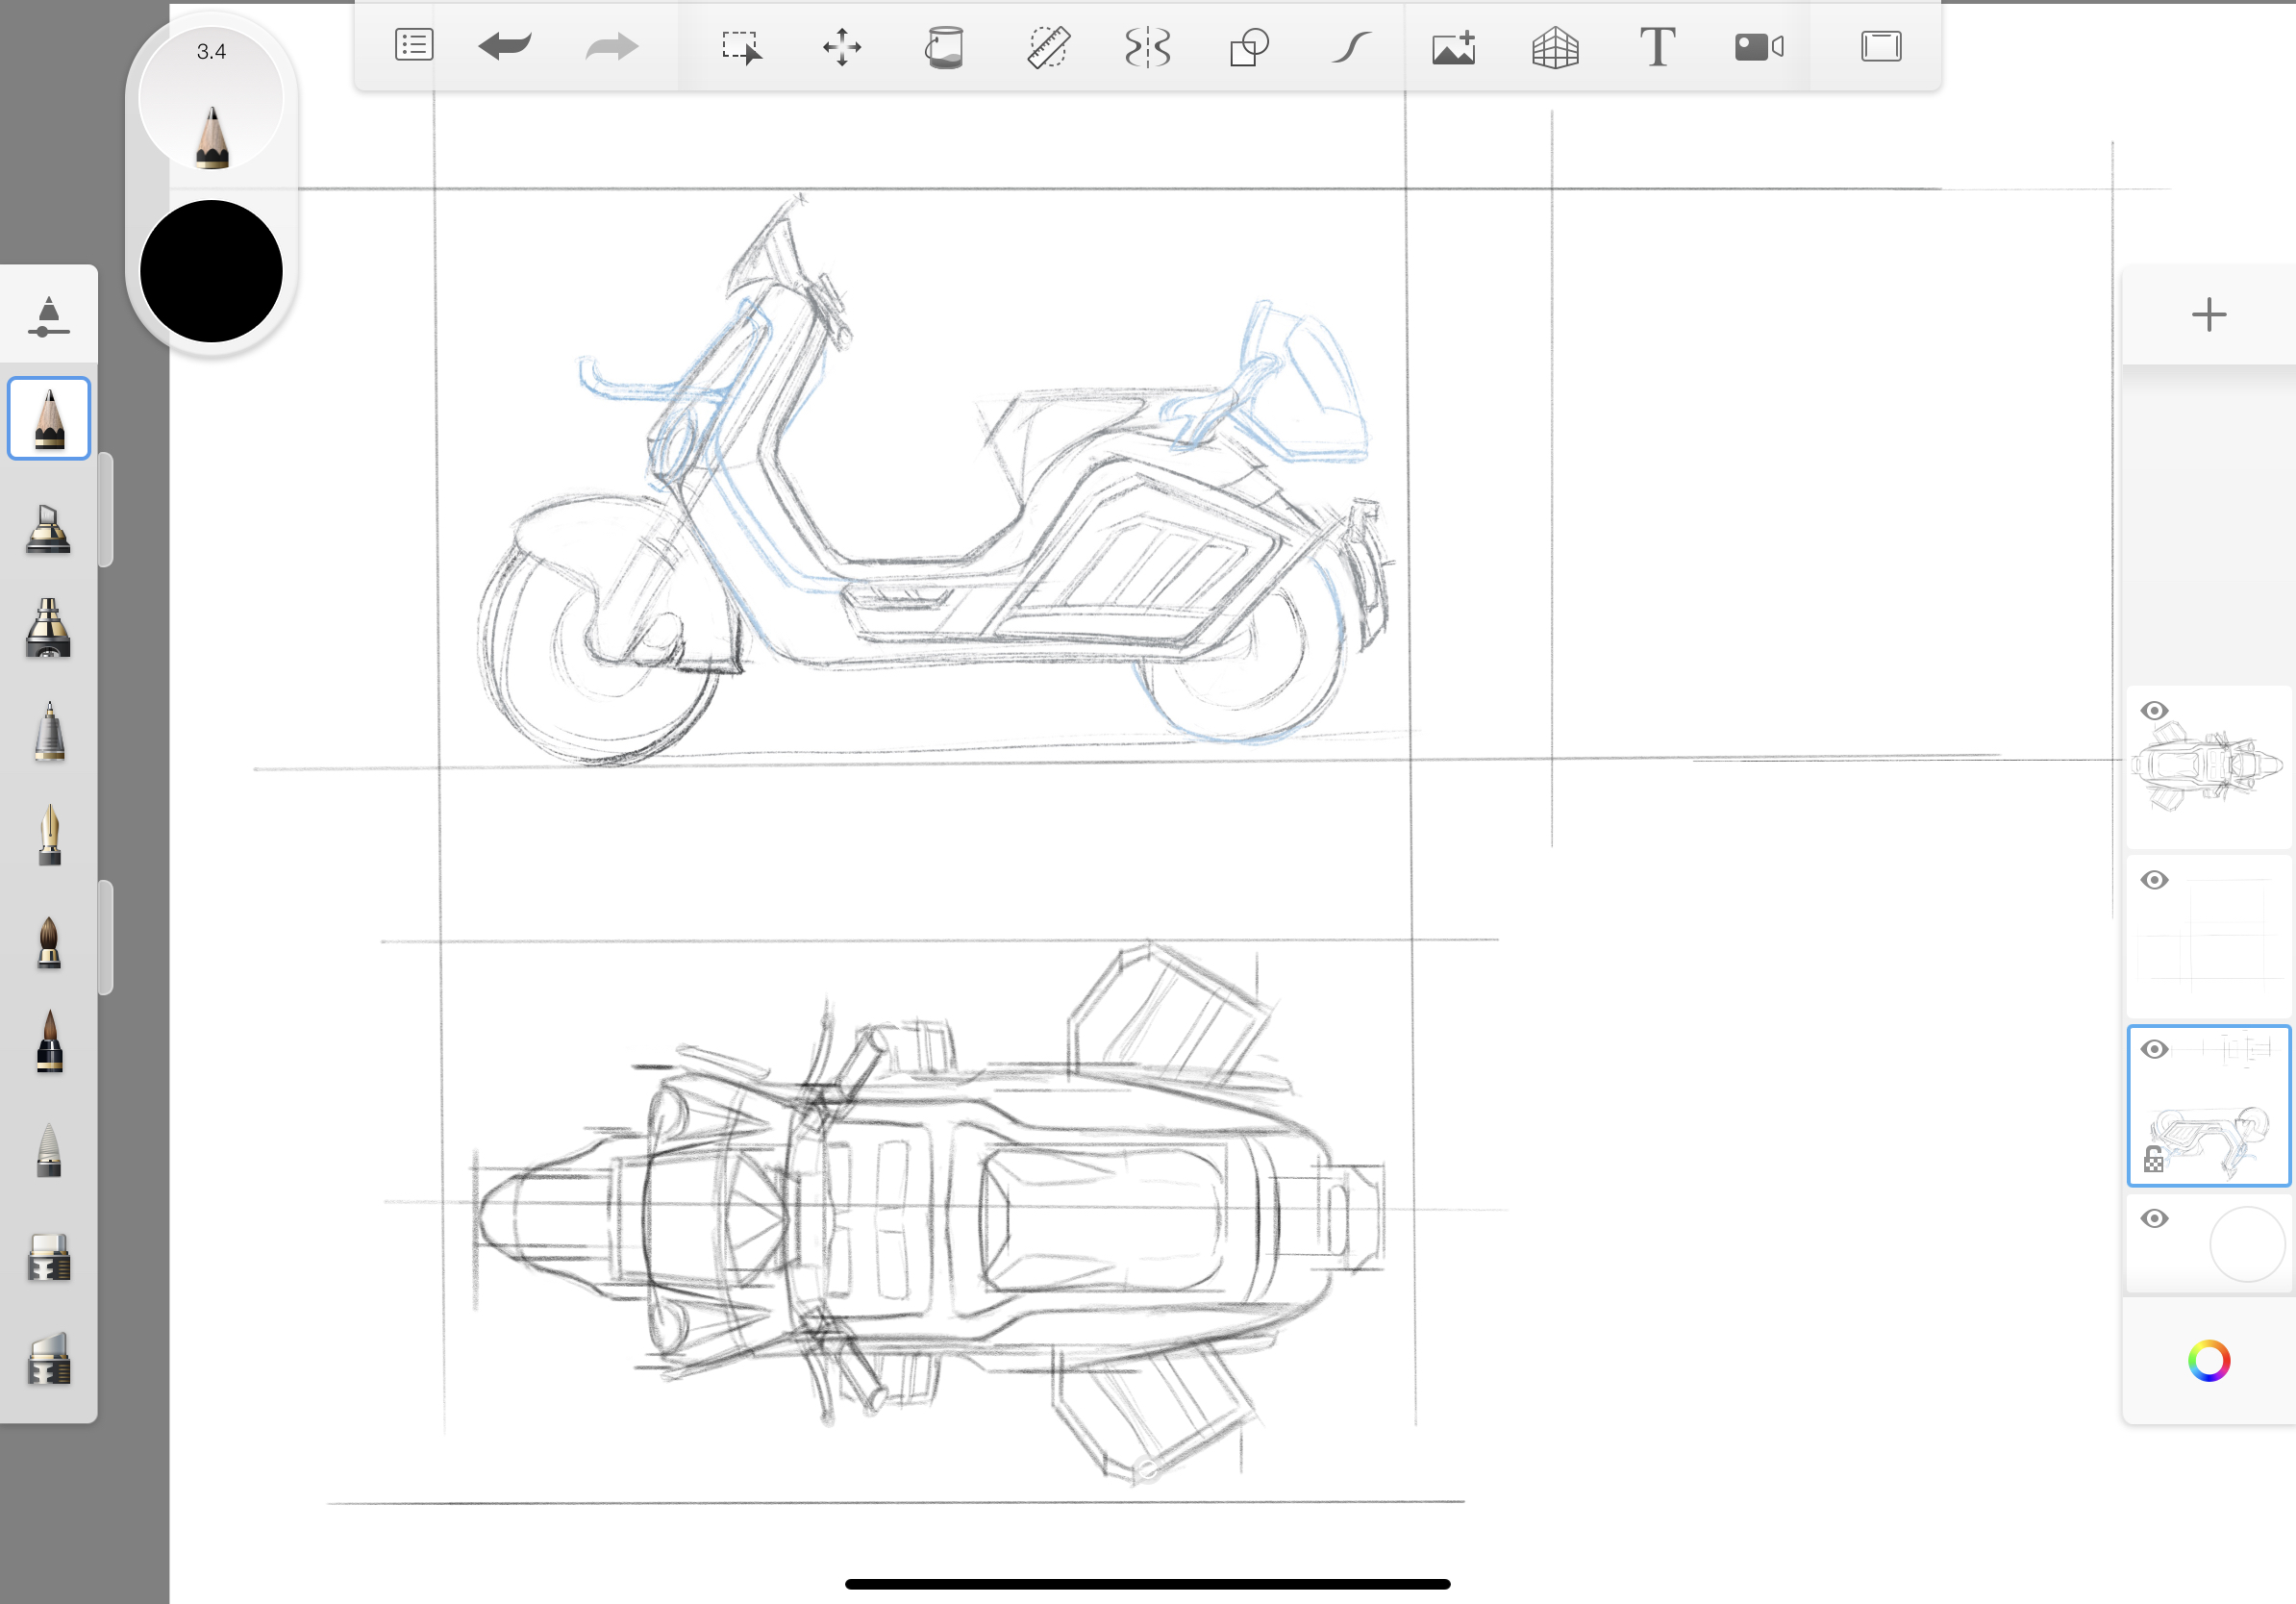Undo the last stroke
This screenshot has width=2296, height=1604.
coord(506,46)
